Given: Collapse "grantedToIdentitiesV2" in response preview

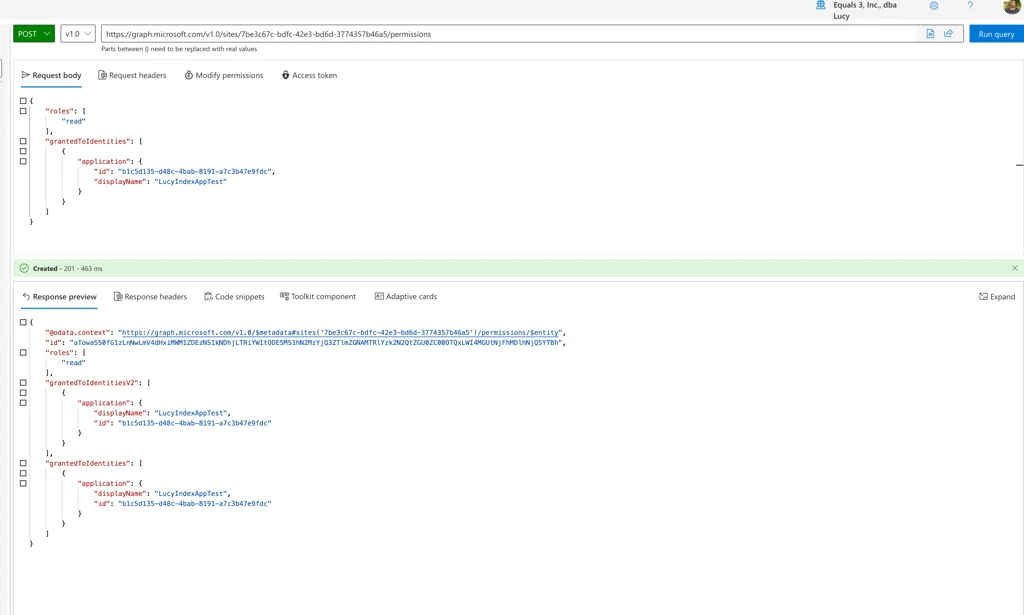Looking at the screenshot, I should pos(23,383).
